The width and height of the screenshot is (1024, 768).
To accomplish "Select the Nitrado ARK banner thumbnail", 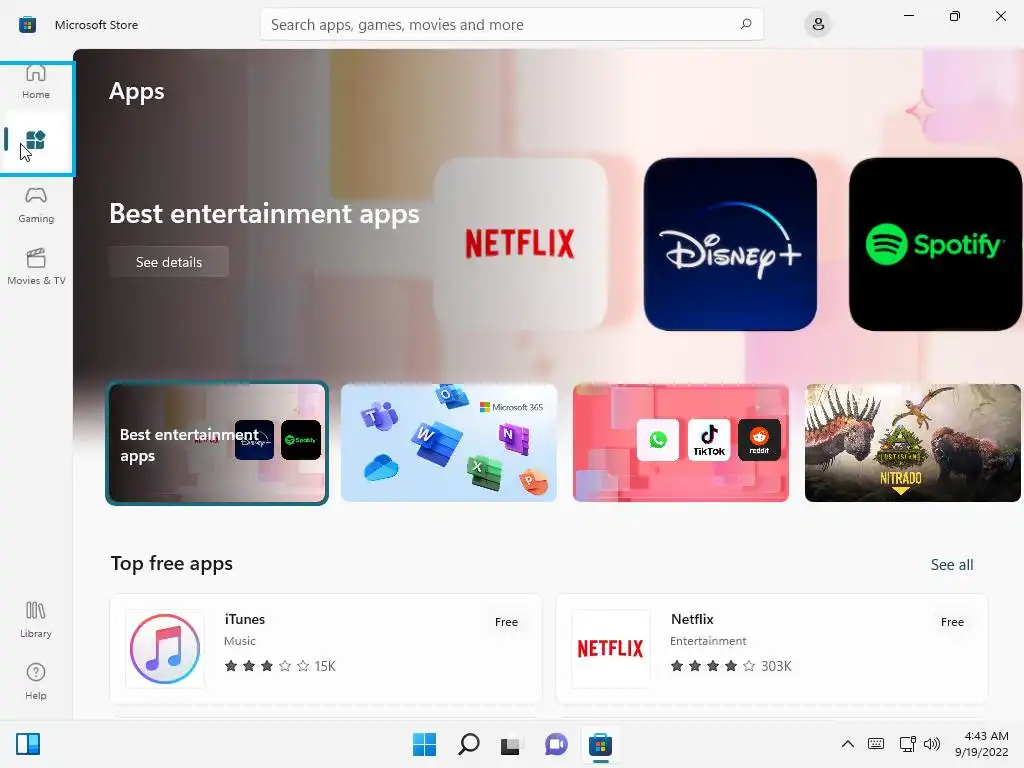I will coord(912,443).
